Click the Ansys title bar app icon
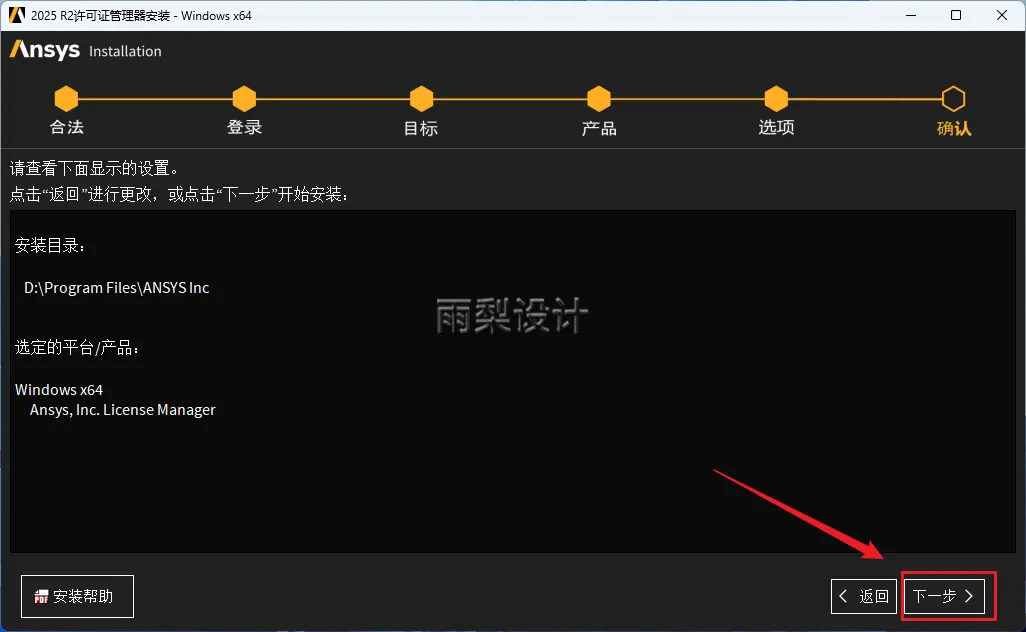1026x632 pixels. click(x=16, y=15)
